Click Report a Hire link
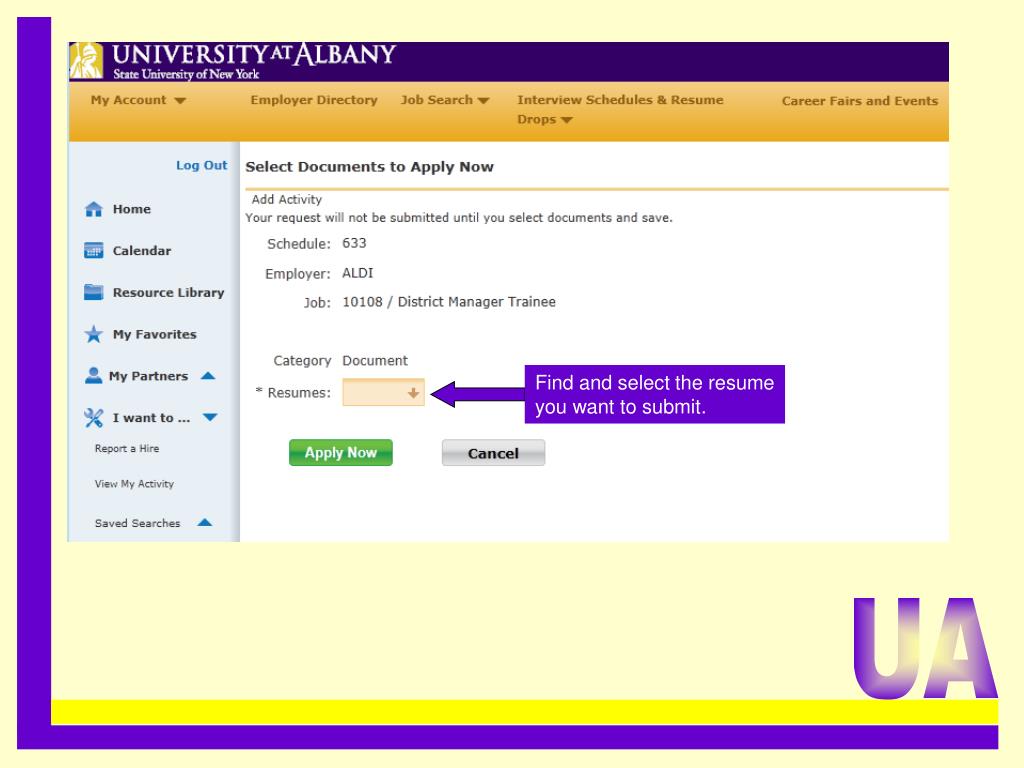Screen dimensions: 1024x768 tap(127, 449)
